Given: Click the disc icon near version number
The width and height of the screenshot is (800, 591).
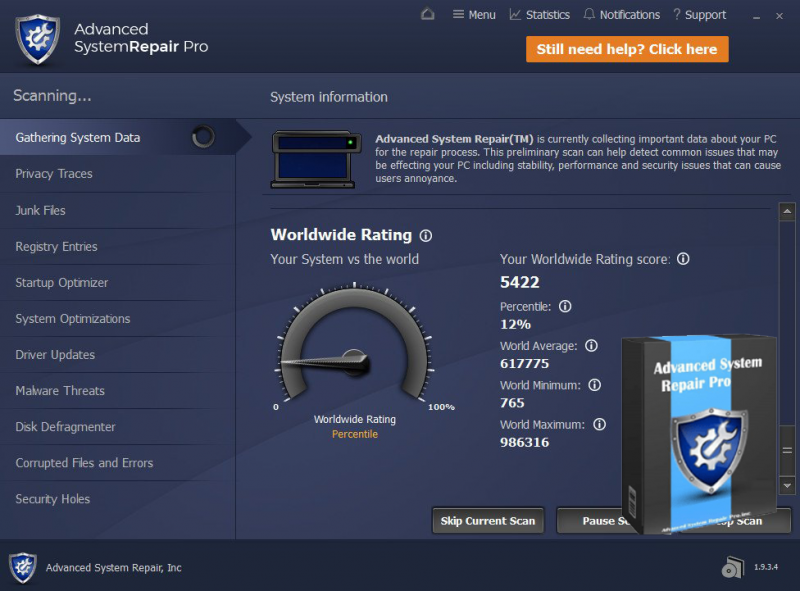Looking at the screenshot, I should (x=733, y=568).
